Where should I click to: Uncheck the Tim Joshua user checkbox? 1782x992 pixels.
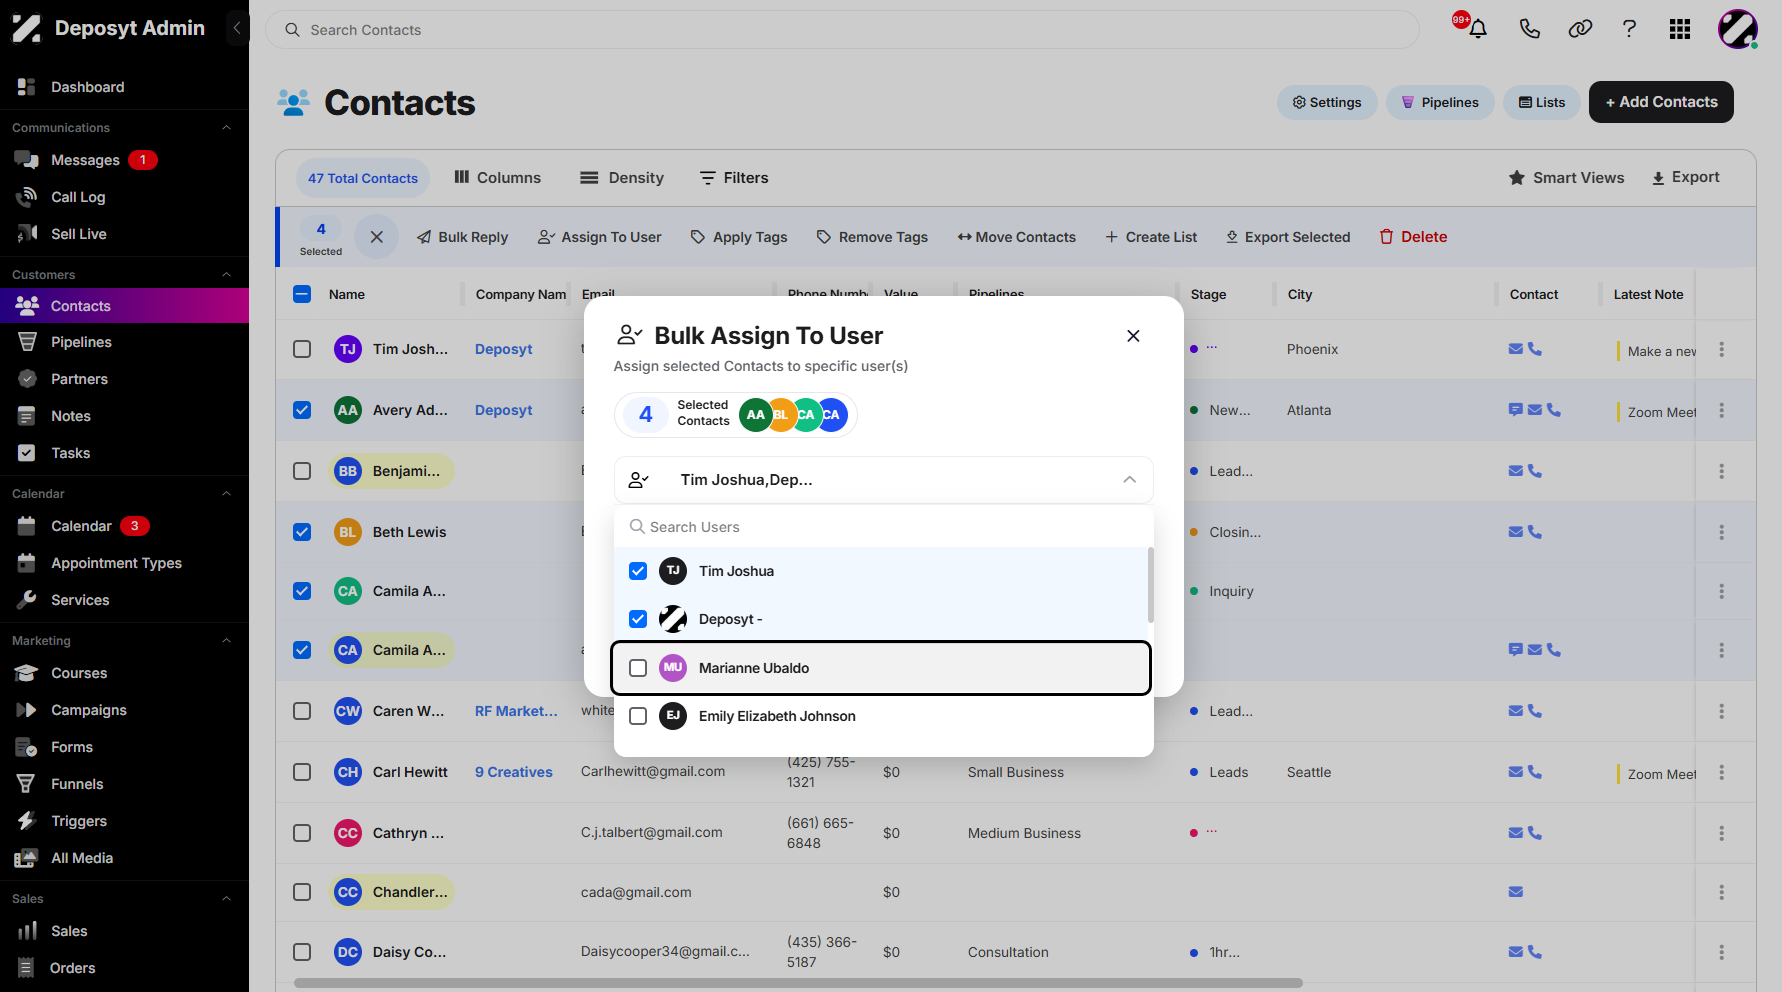pos(638,571)
